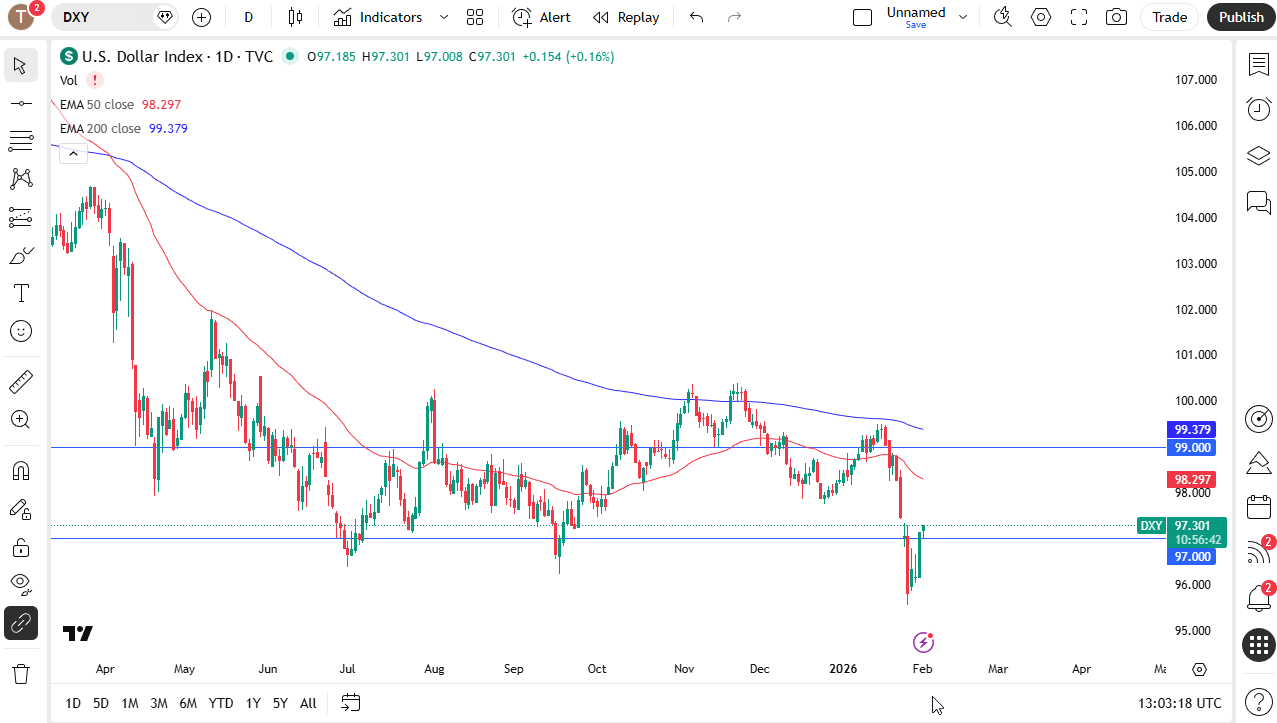Select the XABCD pattern tool
This screenshot has width=1277, height=723.
(x=21, y=179)
